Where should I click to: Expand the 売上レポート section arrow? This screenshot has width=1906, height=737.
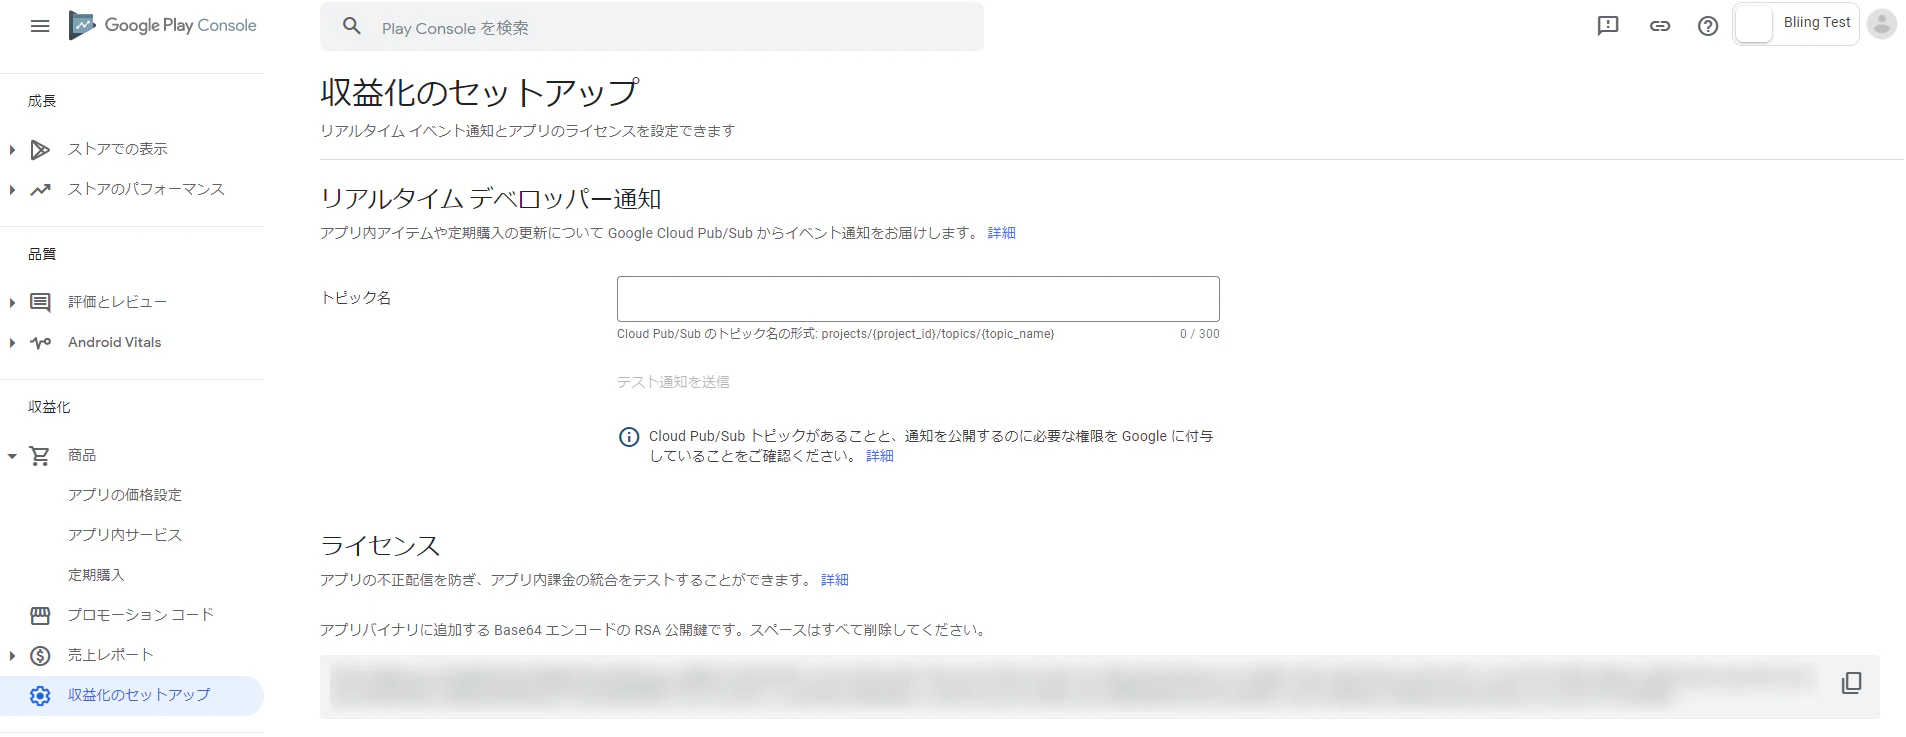(12, 656)
